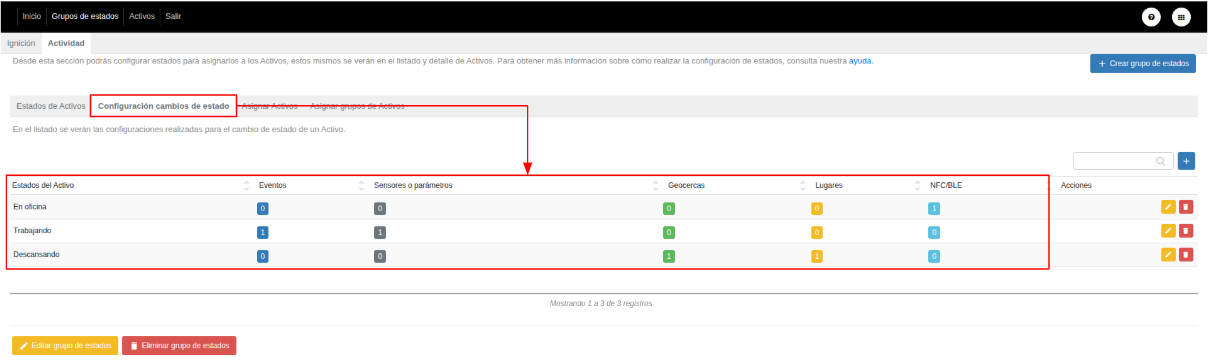The image size is (1208, 362).
Task: Click the search magnifier icon
Action: pyautogui.click(x=1161, y=160)
